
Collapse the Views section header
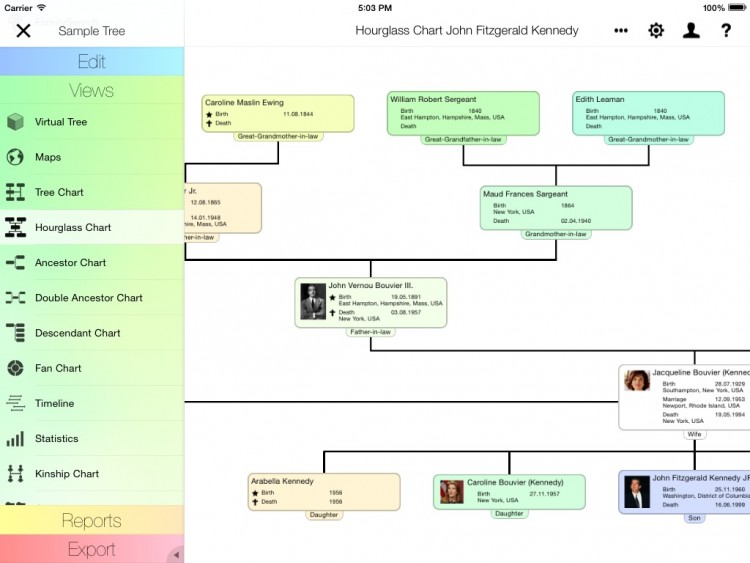pyautogui.click(x=92, y=90)
